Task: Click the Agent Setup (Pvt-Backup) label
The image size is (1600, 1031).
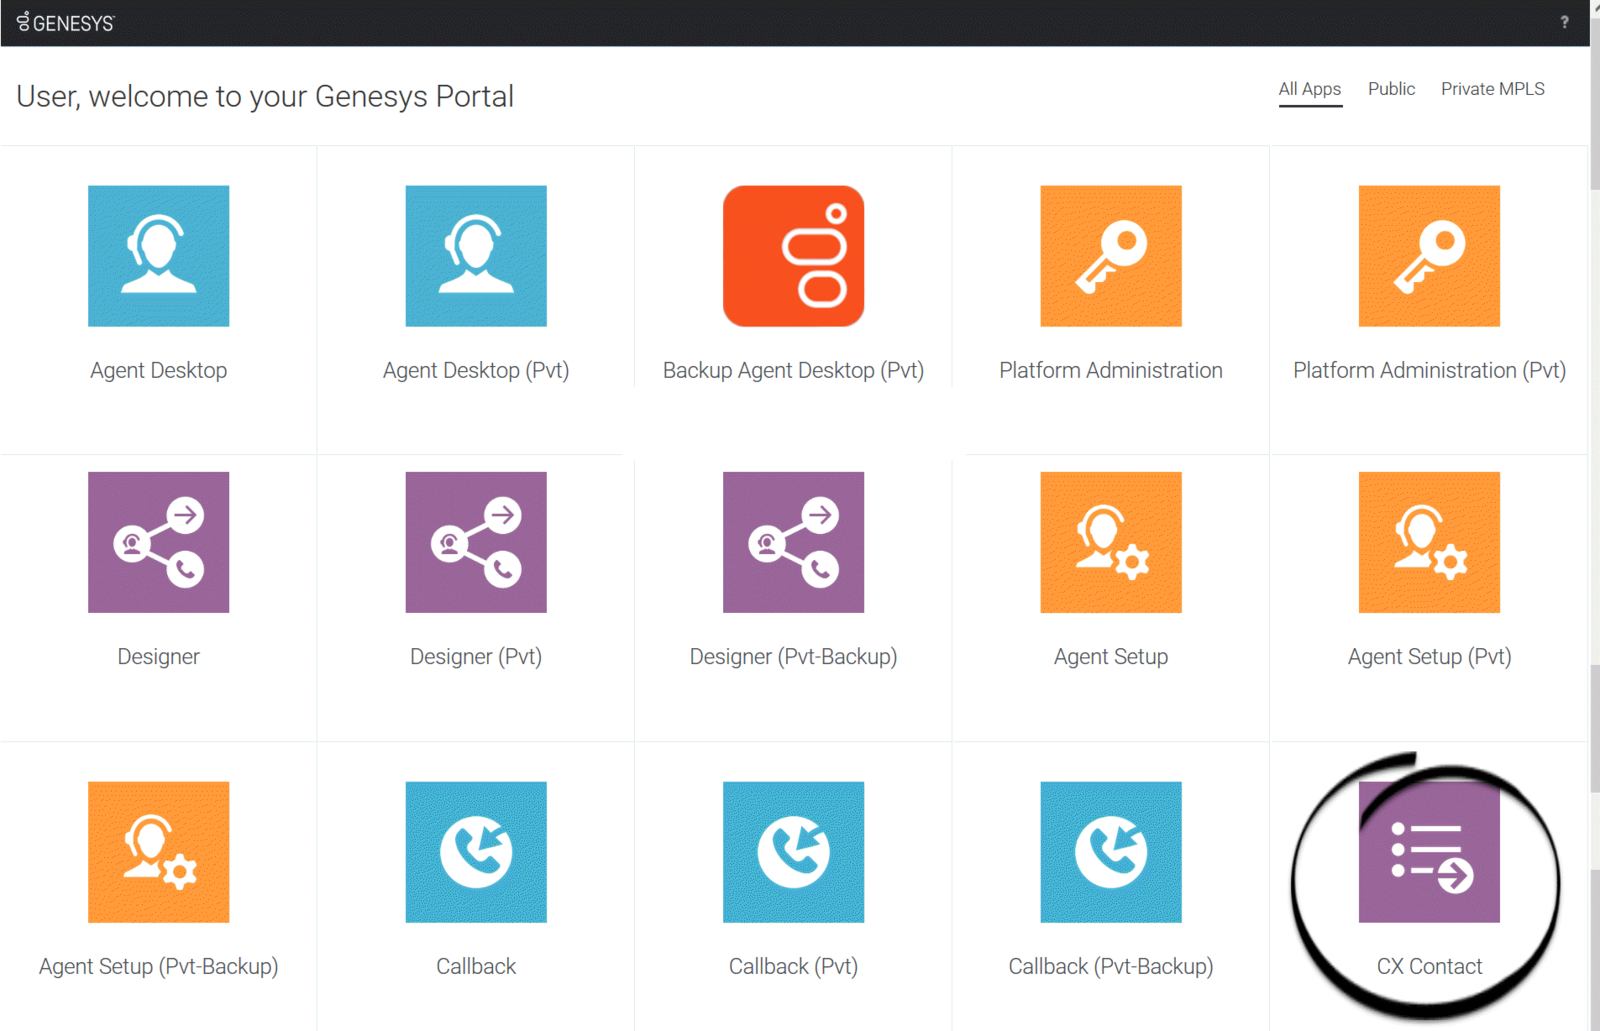Action: tap(158, 967)
